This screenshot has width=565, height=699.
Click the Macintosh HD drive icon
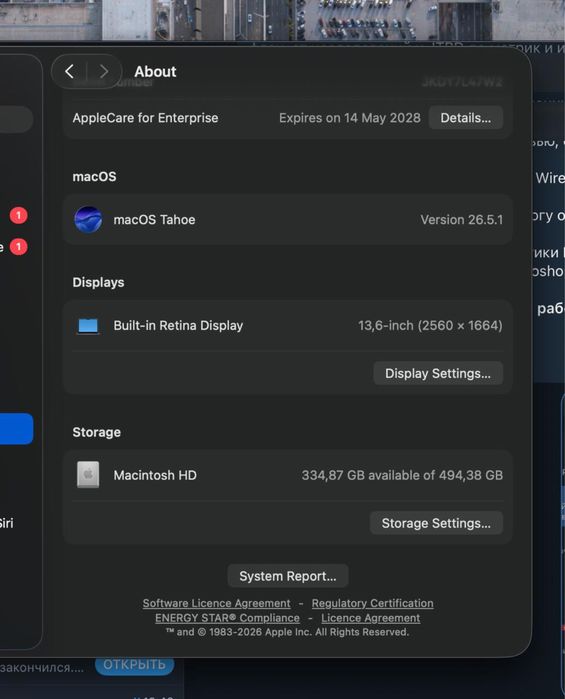coord(88,475)
